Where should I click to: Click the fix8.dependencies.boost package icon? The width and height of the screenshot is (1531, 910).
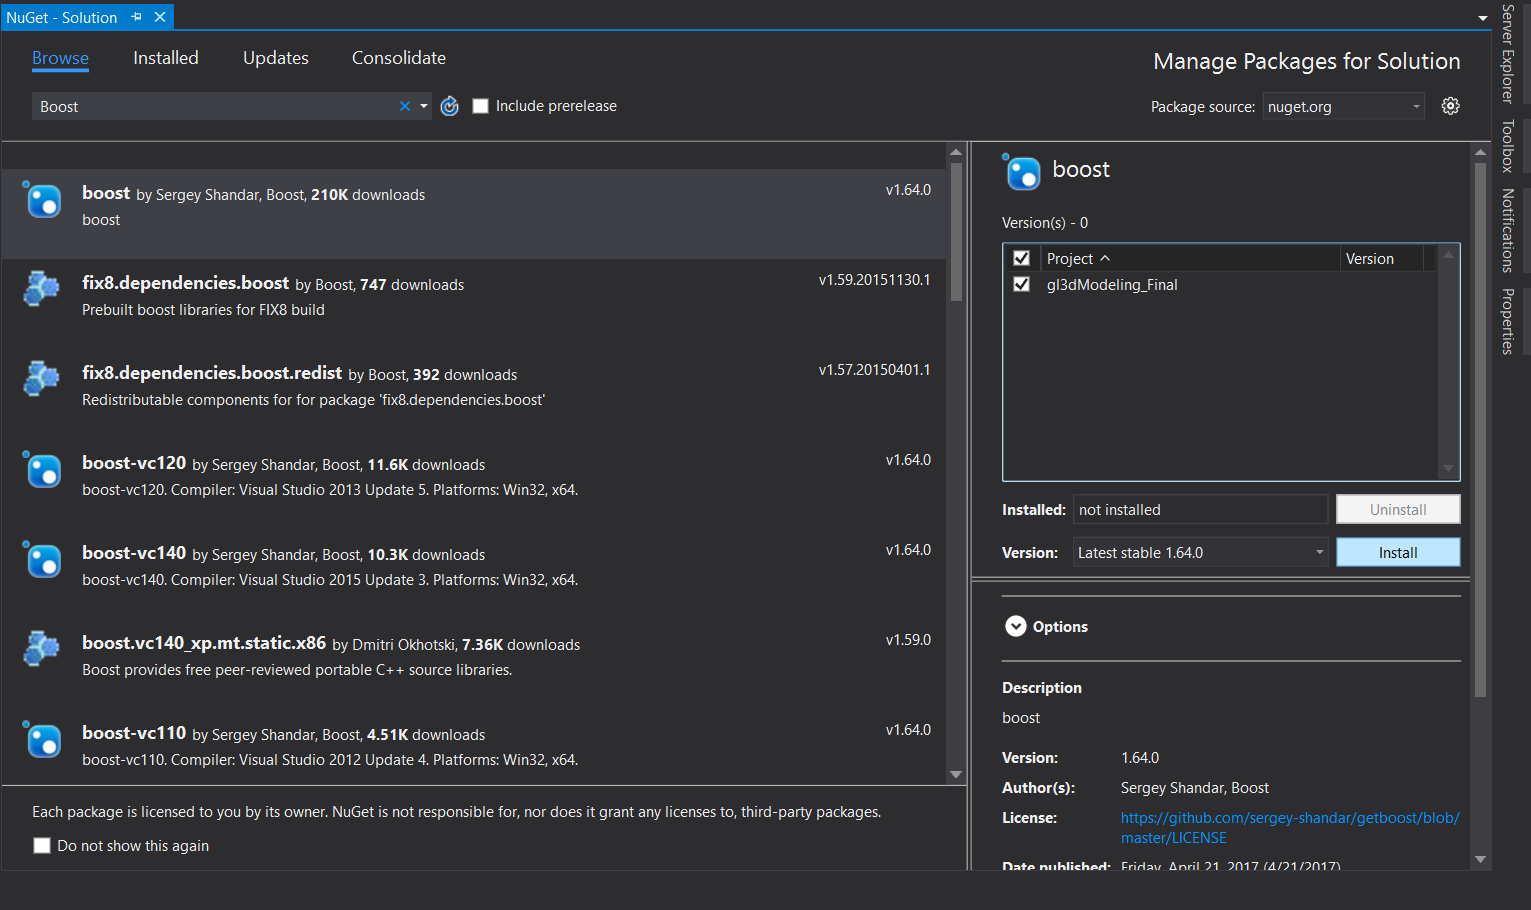point(41,289)
